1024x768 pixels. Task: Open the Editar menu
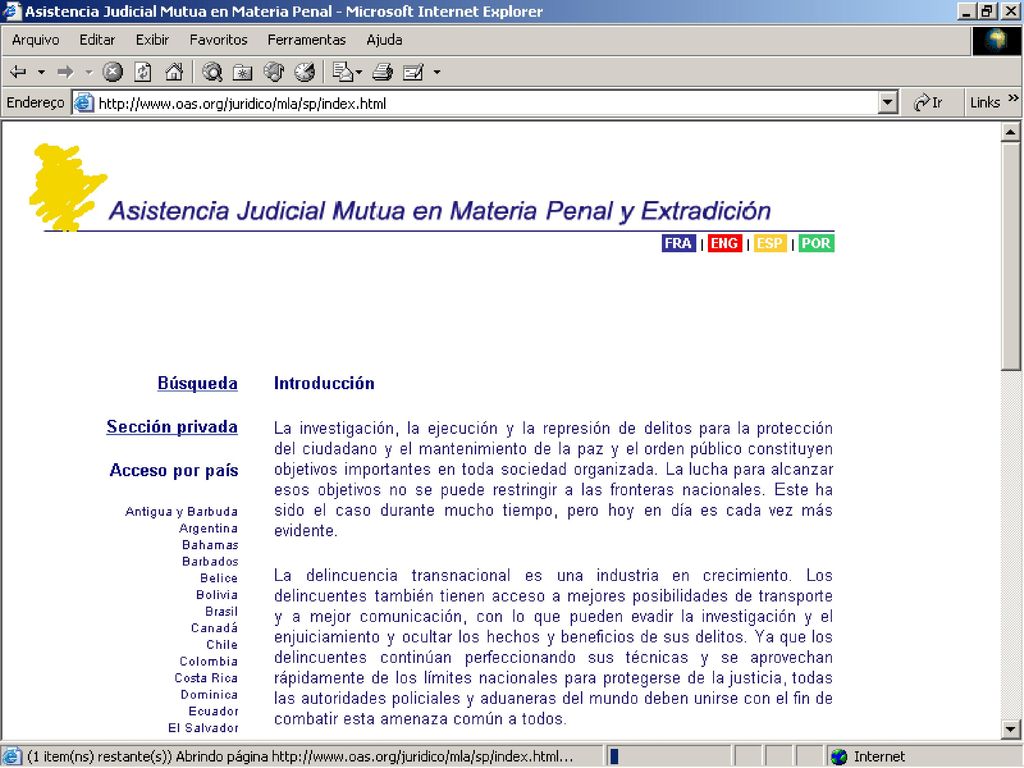click(97, 40)
